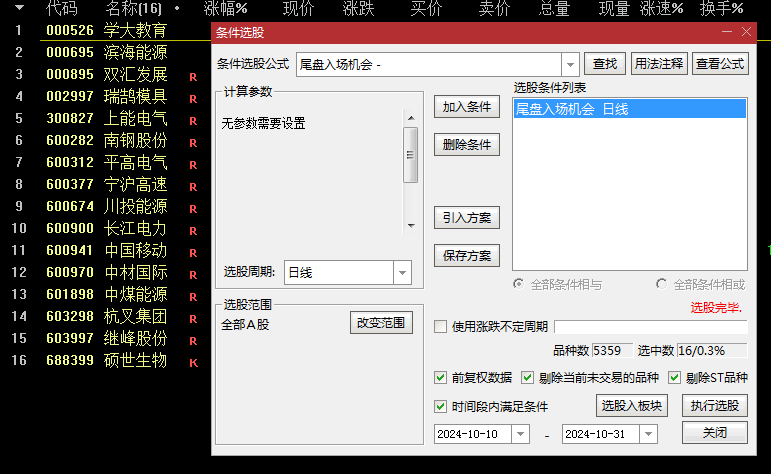Sort by the 涨幅% column header

(x=226, y=8)
